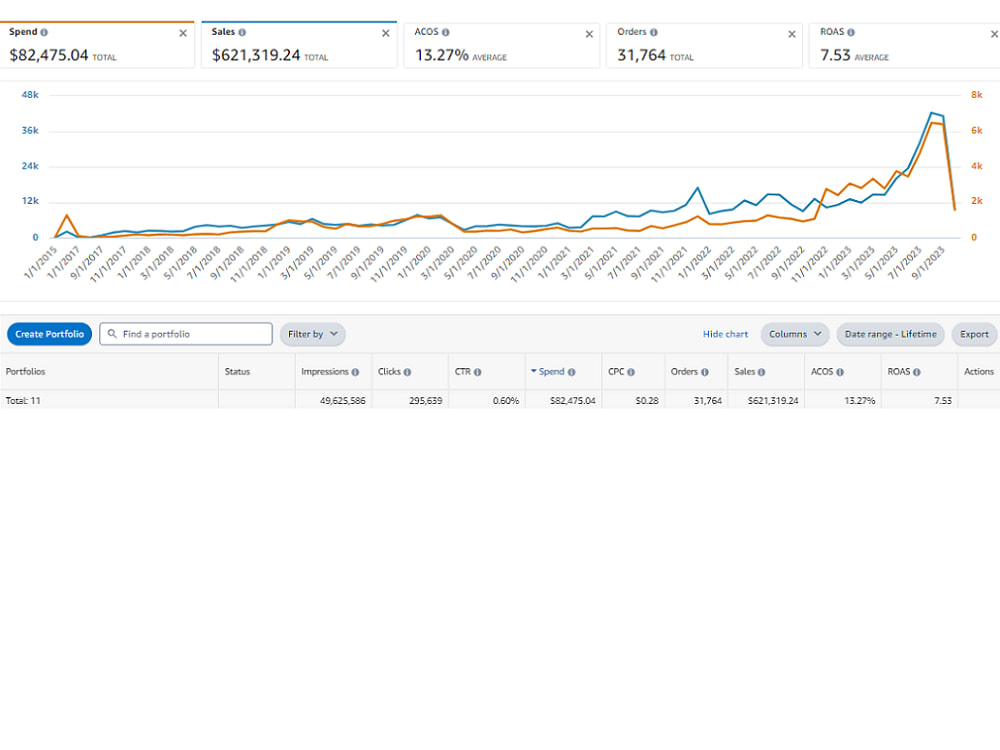Click the 0.60% CTR total

(506, 401)
